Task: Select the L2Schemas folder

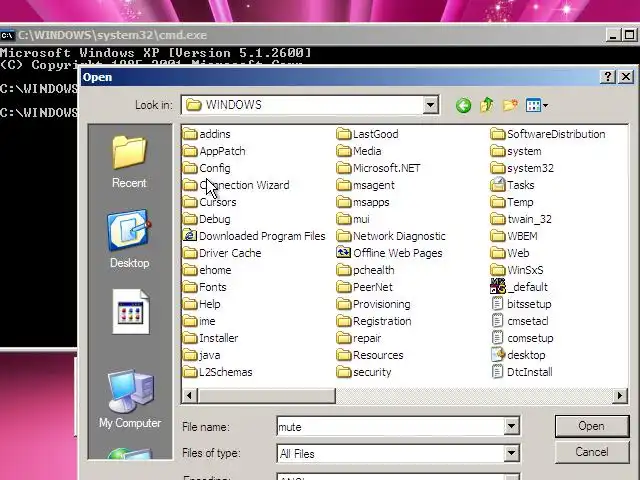Action: 218,372
